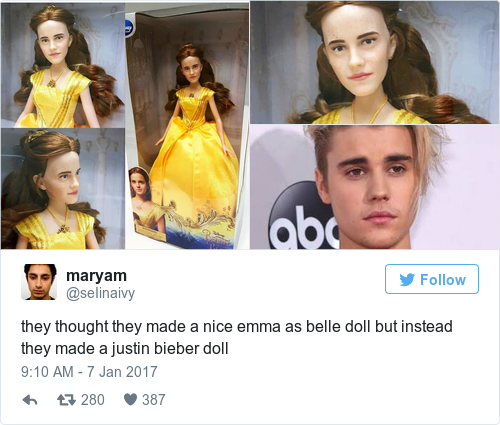500x425 pixels.
Task: Click the abc logo in the photo
Action: (x=302, y=217)
